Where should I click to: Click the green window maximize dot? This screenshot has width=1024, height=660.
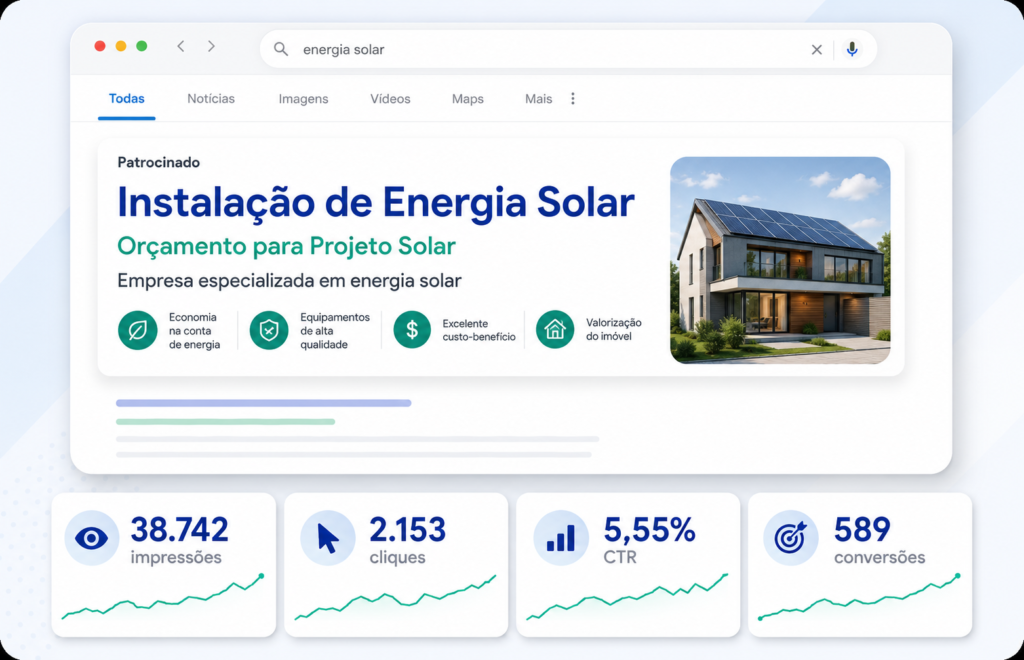[x=142, y=46]
